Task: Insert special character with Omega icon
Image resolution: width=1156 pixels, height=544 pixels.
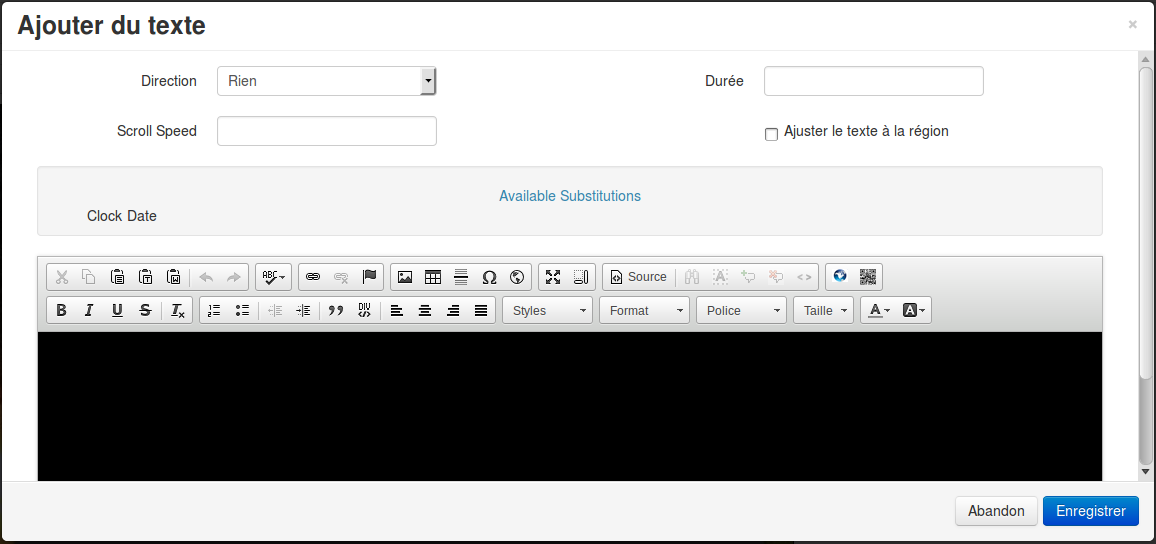Action: click(x=489, y=277)
